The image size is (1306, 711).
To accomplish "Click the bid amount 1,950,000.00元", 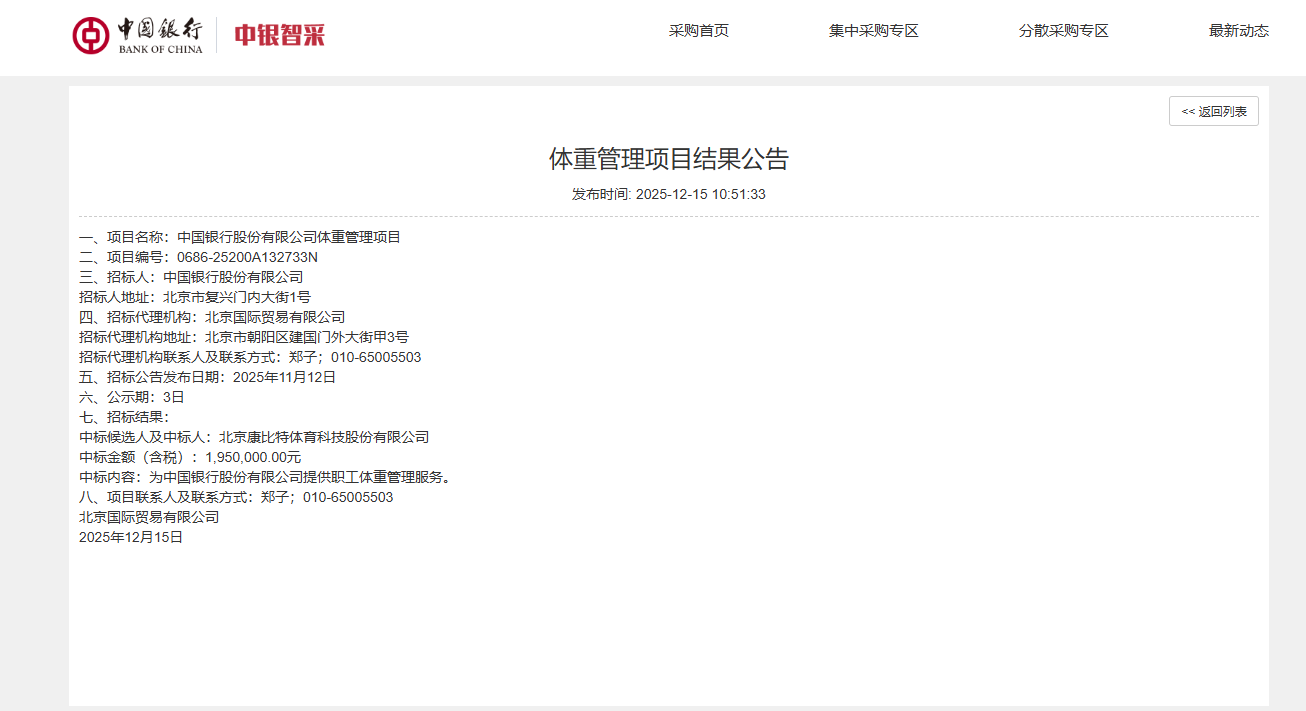I will (253, 457).
